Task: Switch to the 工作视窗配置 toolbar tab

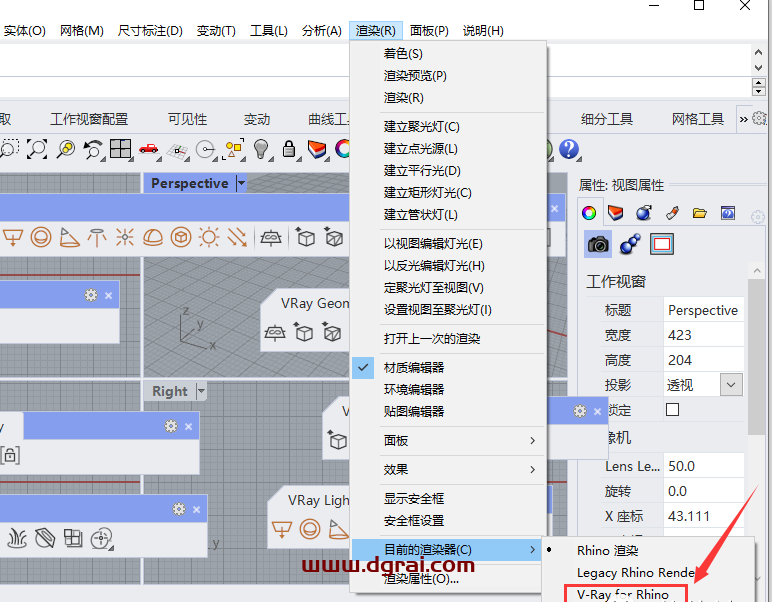Action: click(89, 119)
